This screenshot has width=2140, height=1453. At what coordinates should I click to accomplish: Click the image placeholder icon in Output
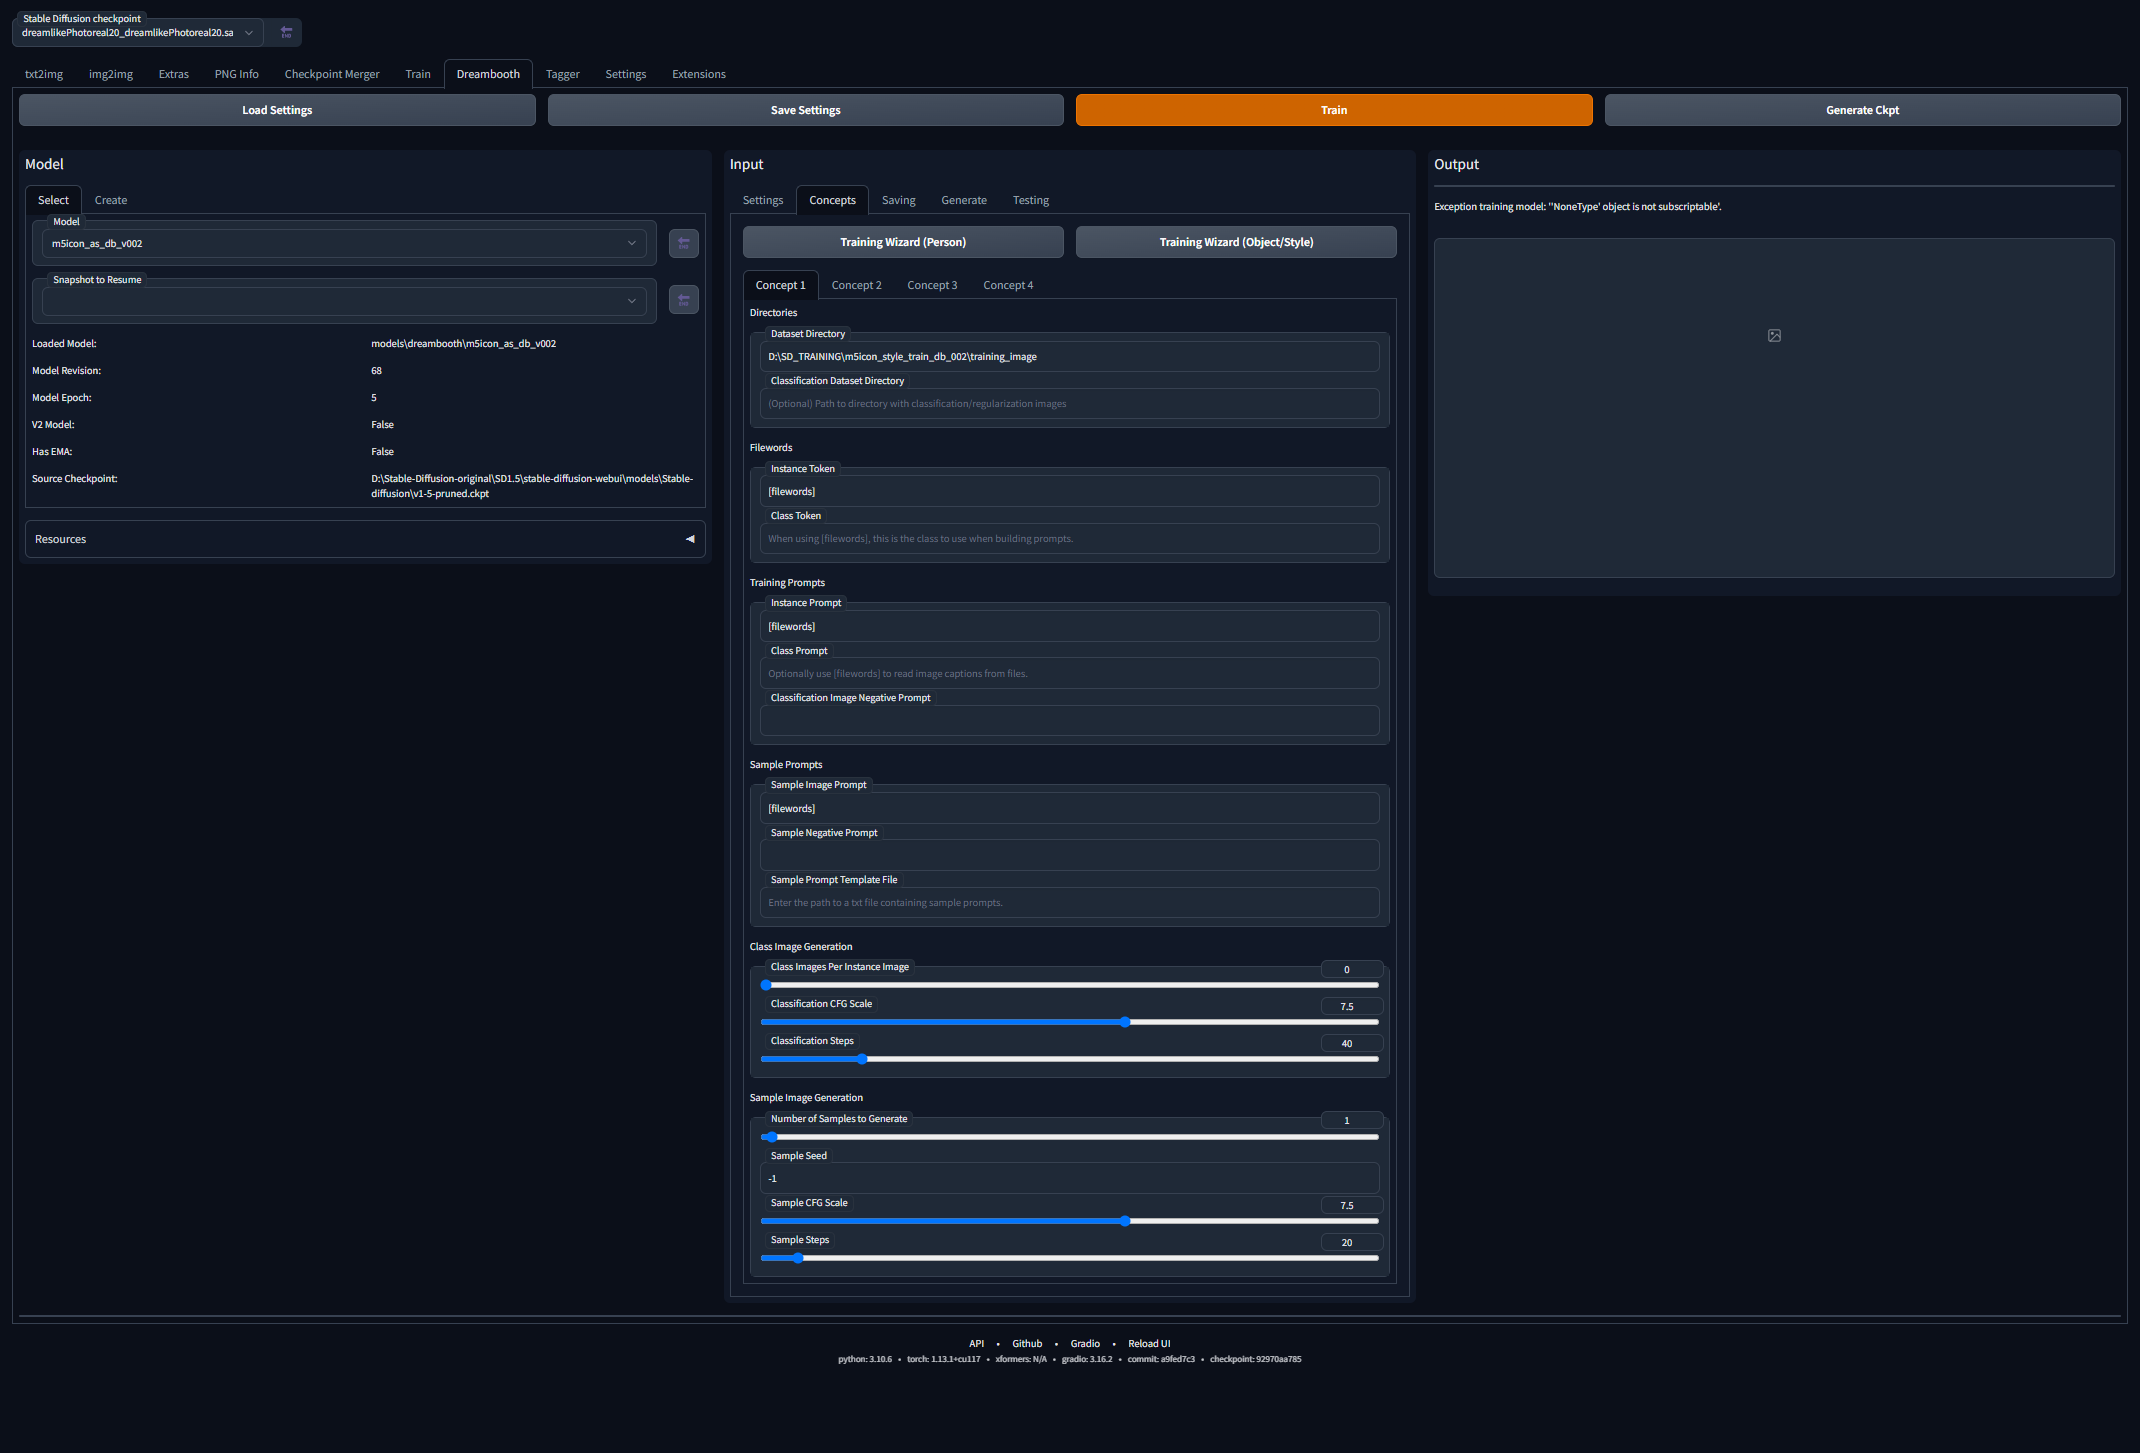click(x=1774, y=336)
